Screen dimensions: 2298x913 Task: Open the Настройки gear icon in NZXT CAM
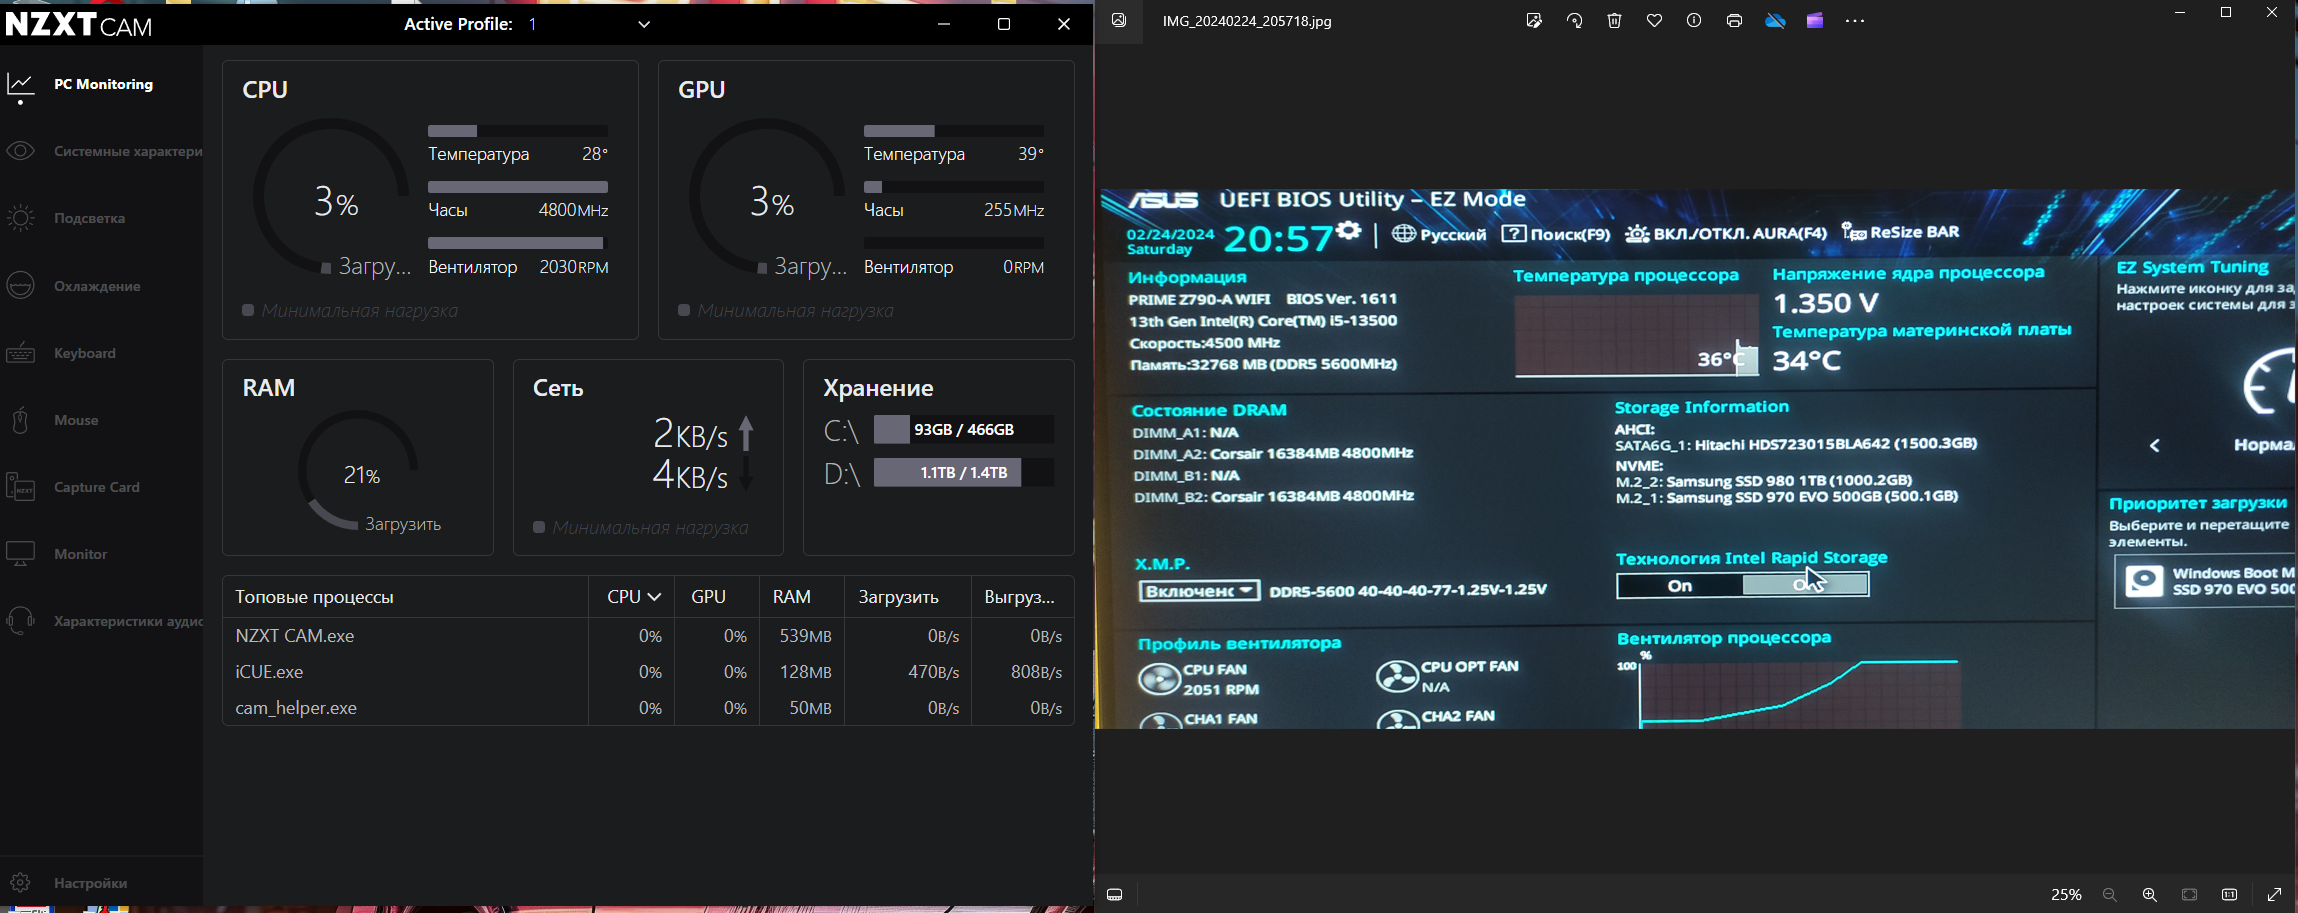click(x=20, y=883)
